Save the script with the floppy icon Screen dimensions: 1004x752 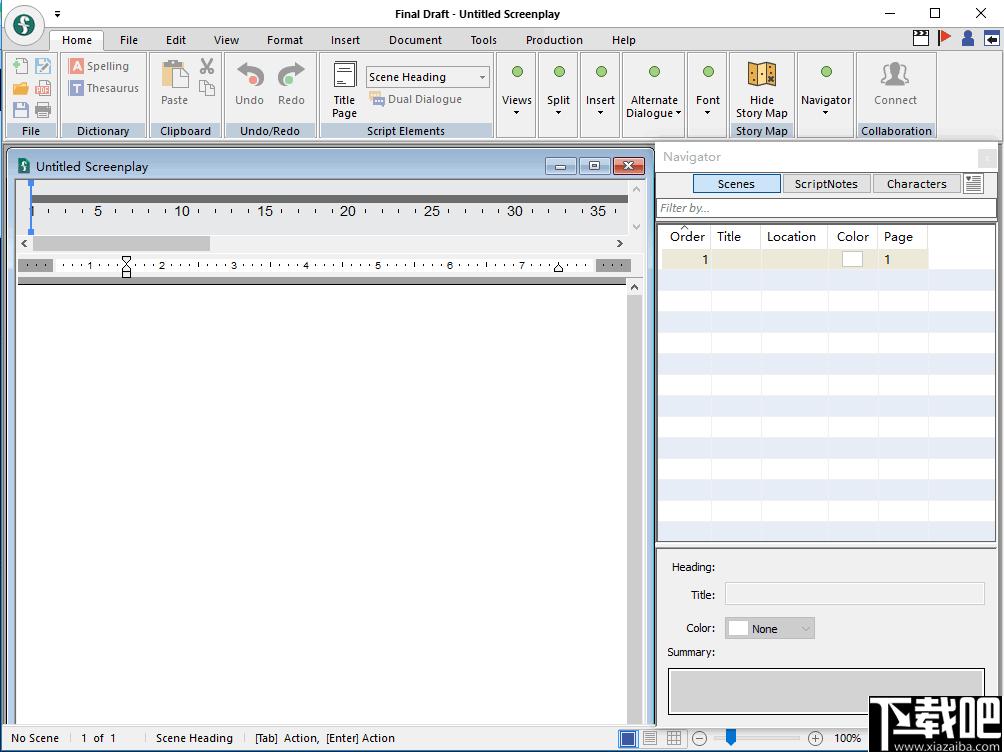[20, 110]
